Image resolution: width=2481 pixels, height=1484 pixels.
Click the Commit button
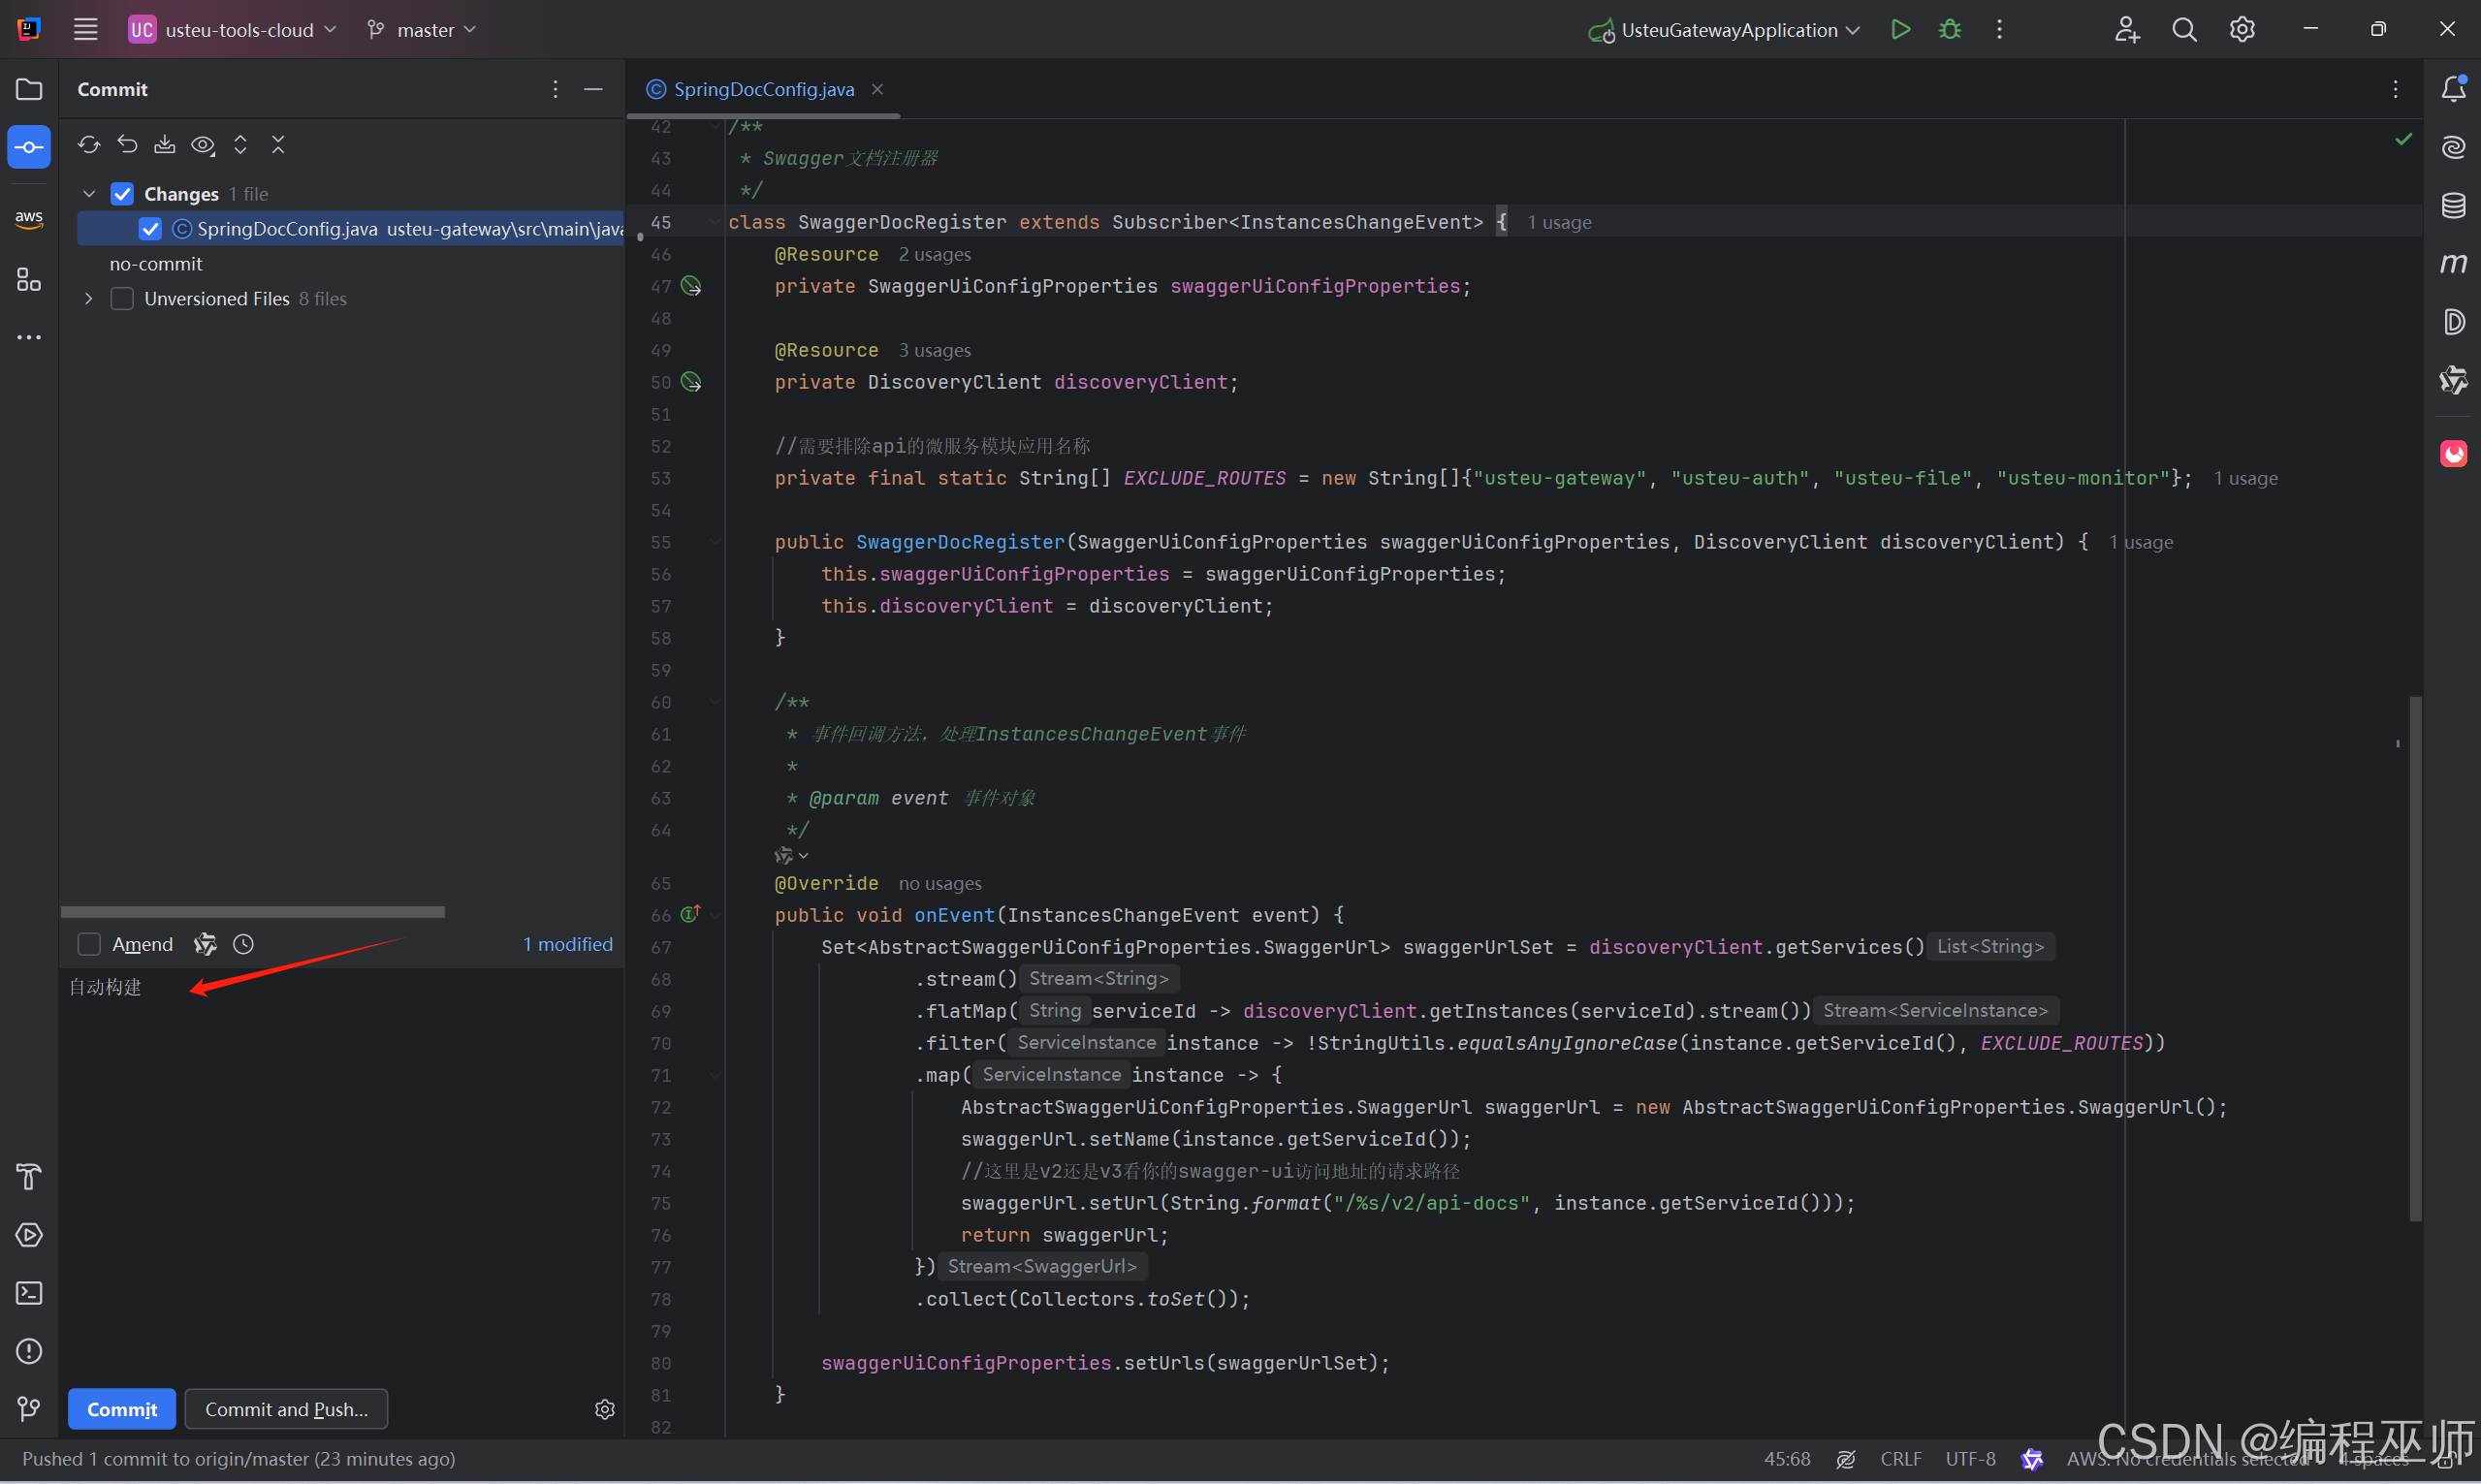pos(122,1409)
